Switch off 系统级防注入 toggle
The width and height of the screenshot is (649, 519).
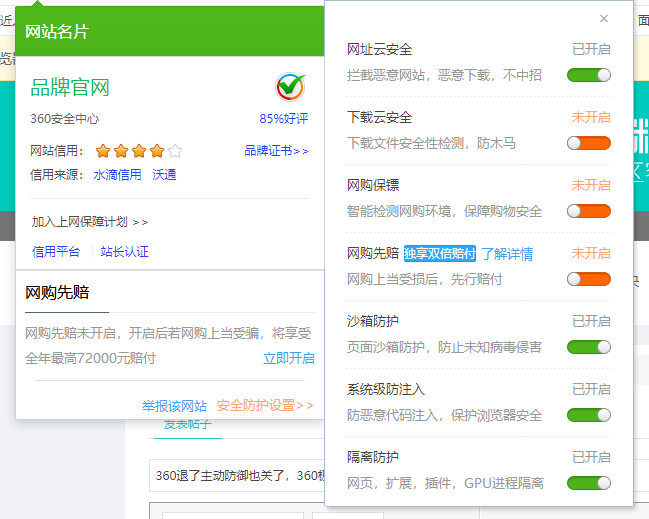coord(589,415)
